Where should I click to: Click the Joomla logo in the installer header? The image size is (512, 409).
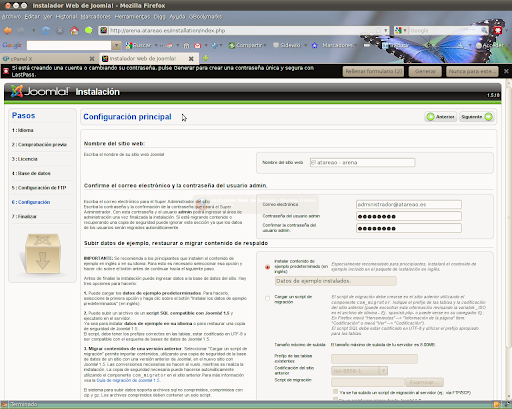click(40, 91)
